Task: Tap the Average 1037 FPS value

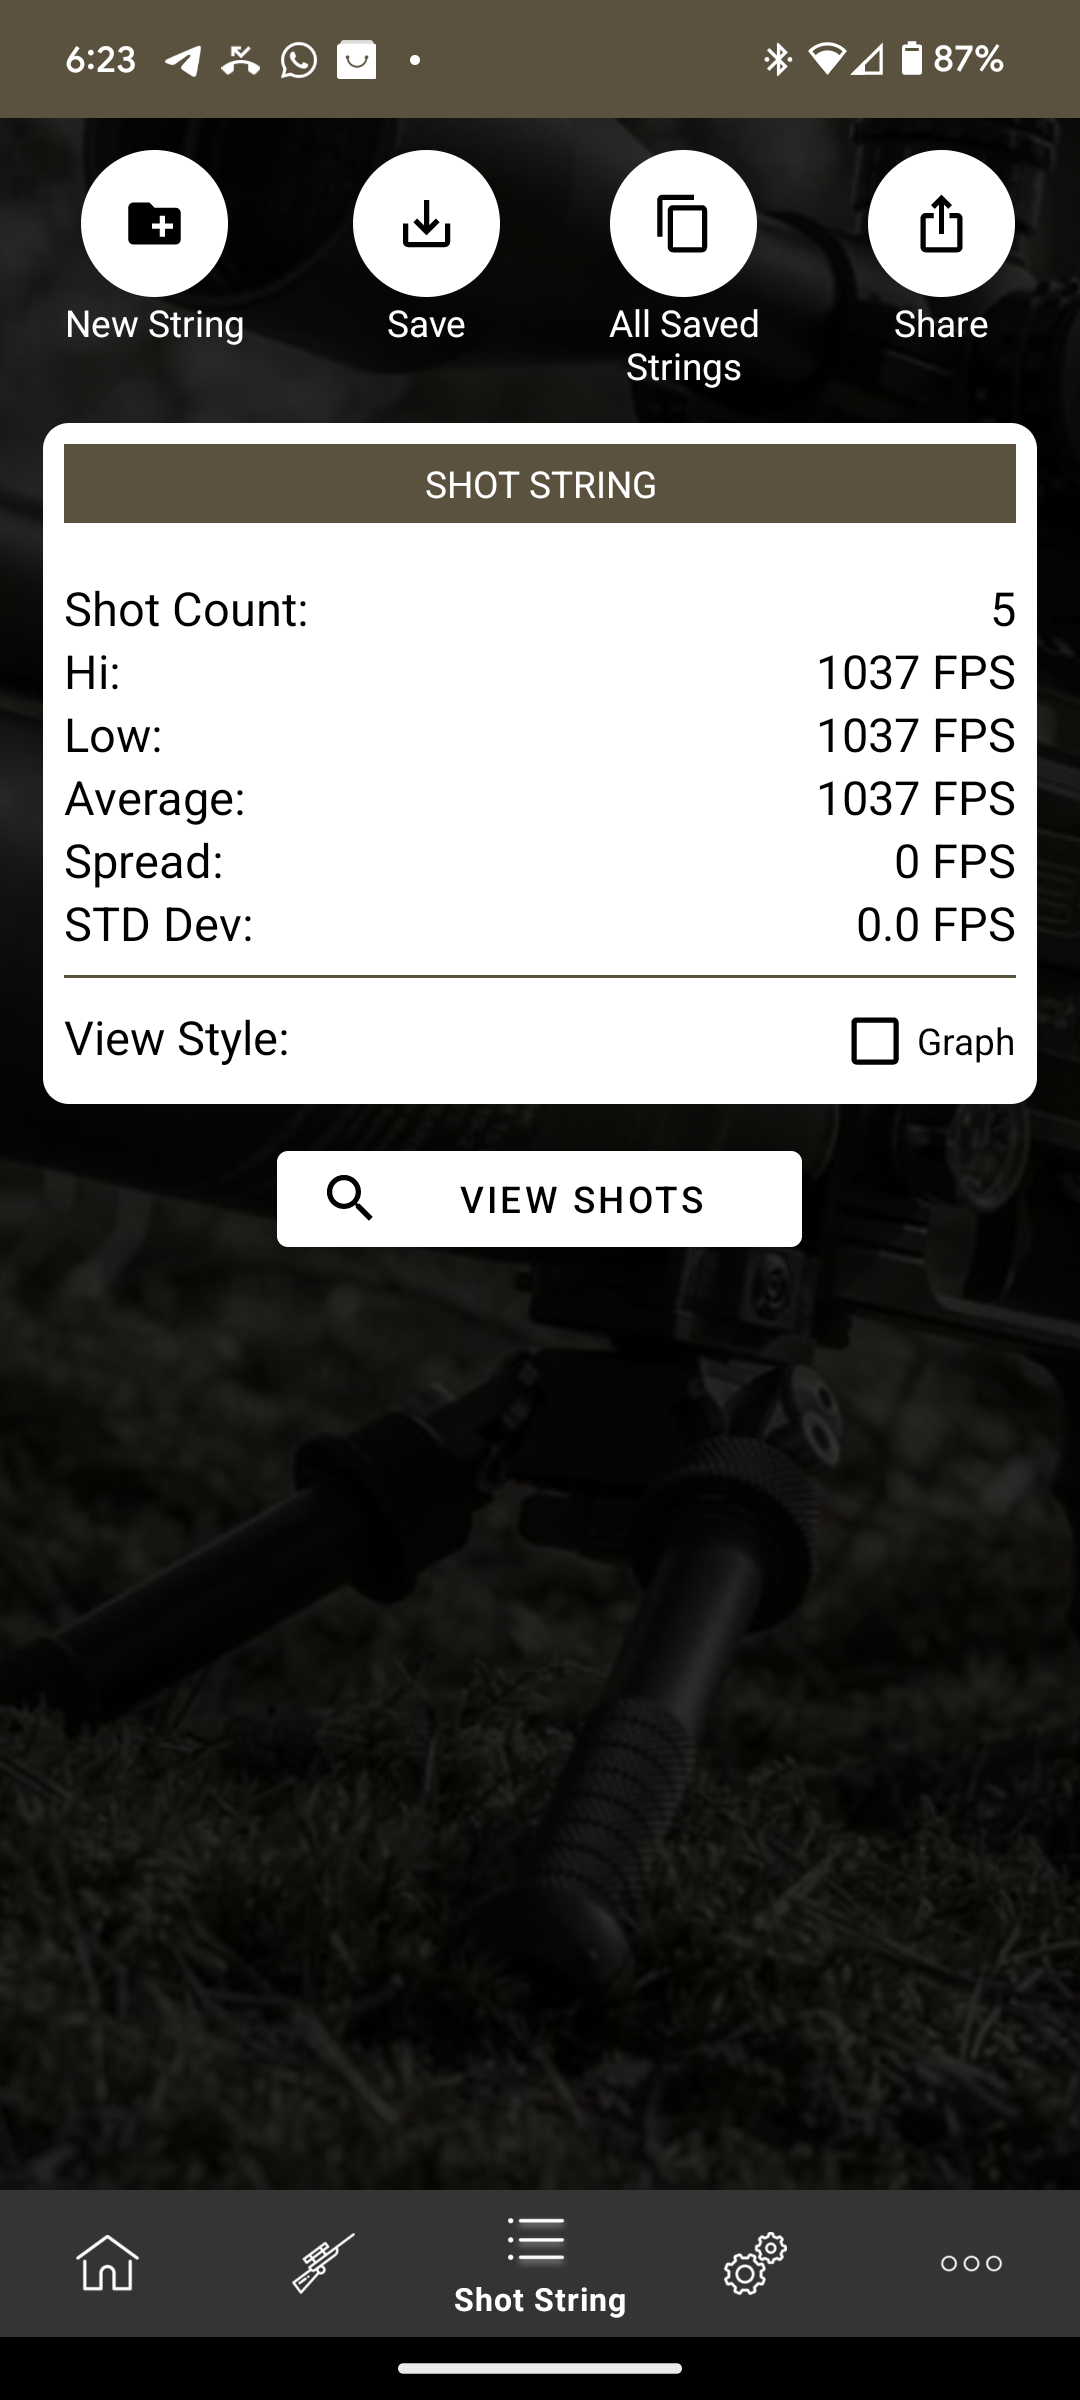Action: point(916,799)
